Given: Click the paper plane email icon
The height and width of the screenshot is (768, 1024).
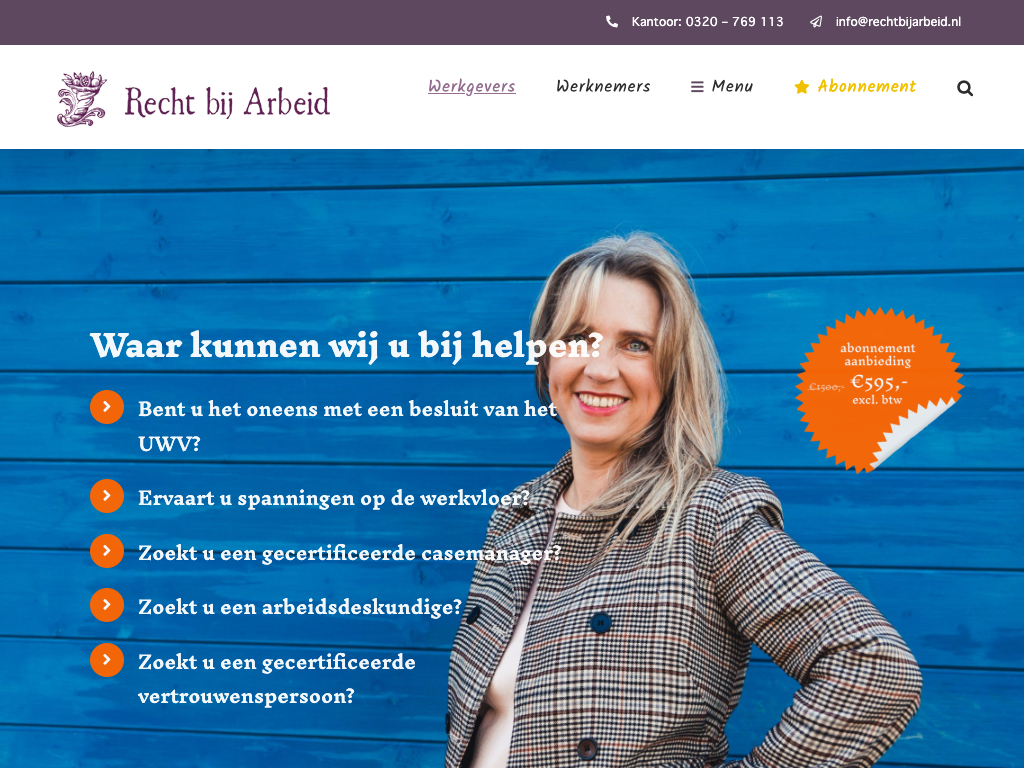Looking at the screenshot, I should (816, 22).
